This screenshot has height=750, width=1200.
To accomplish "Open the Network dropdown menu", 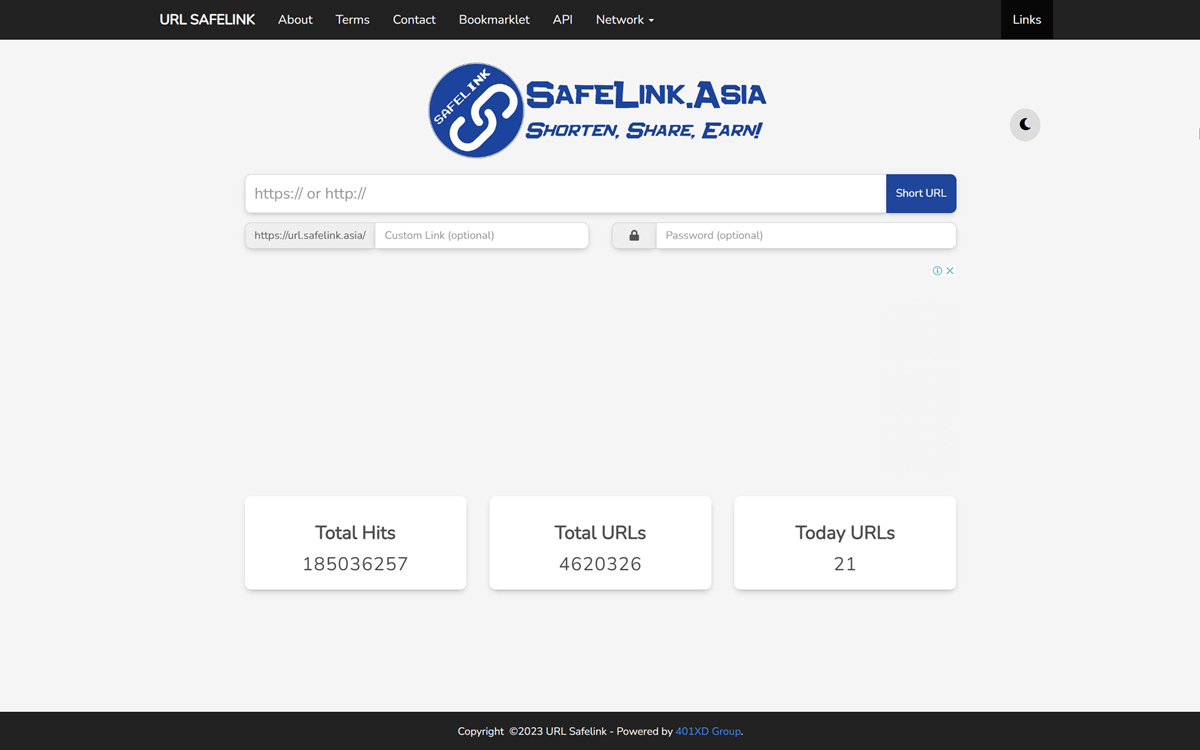I will [625, 20].
